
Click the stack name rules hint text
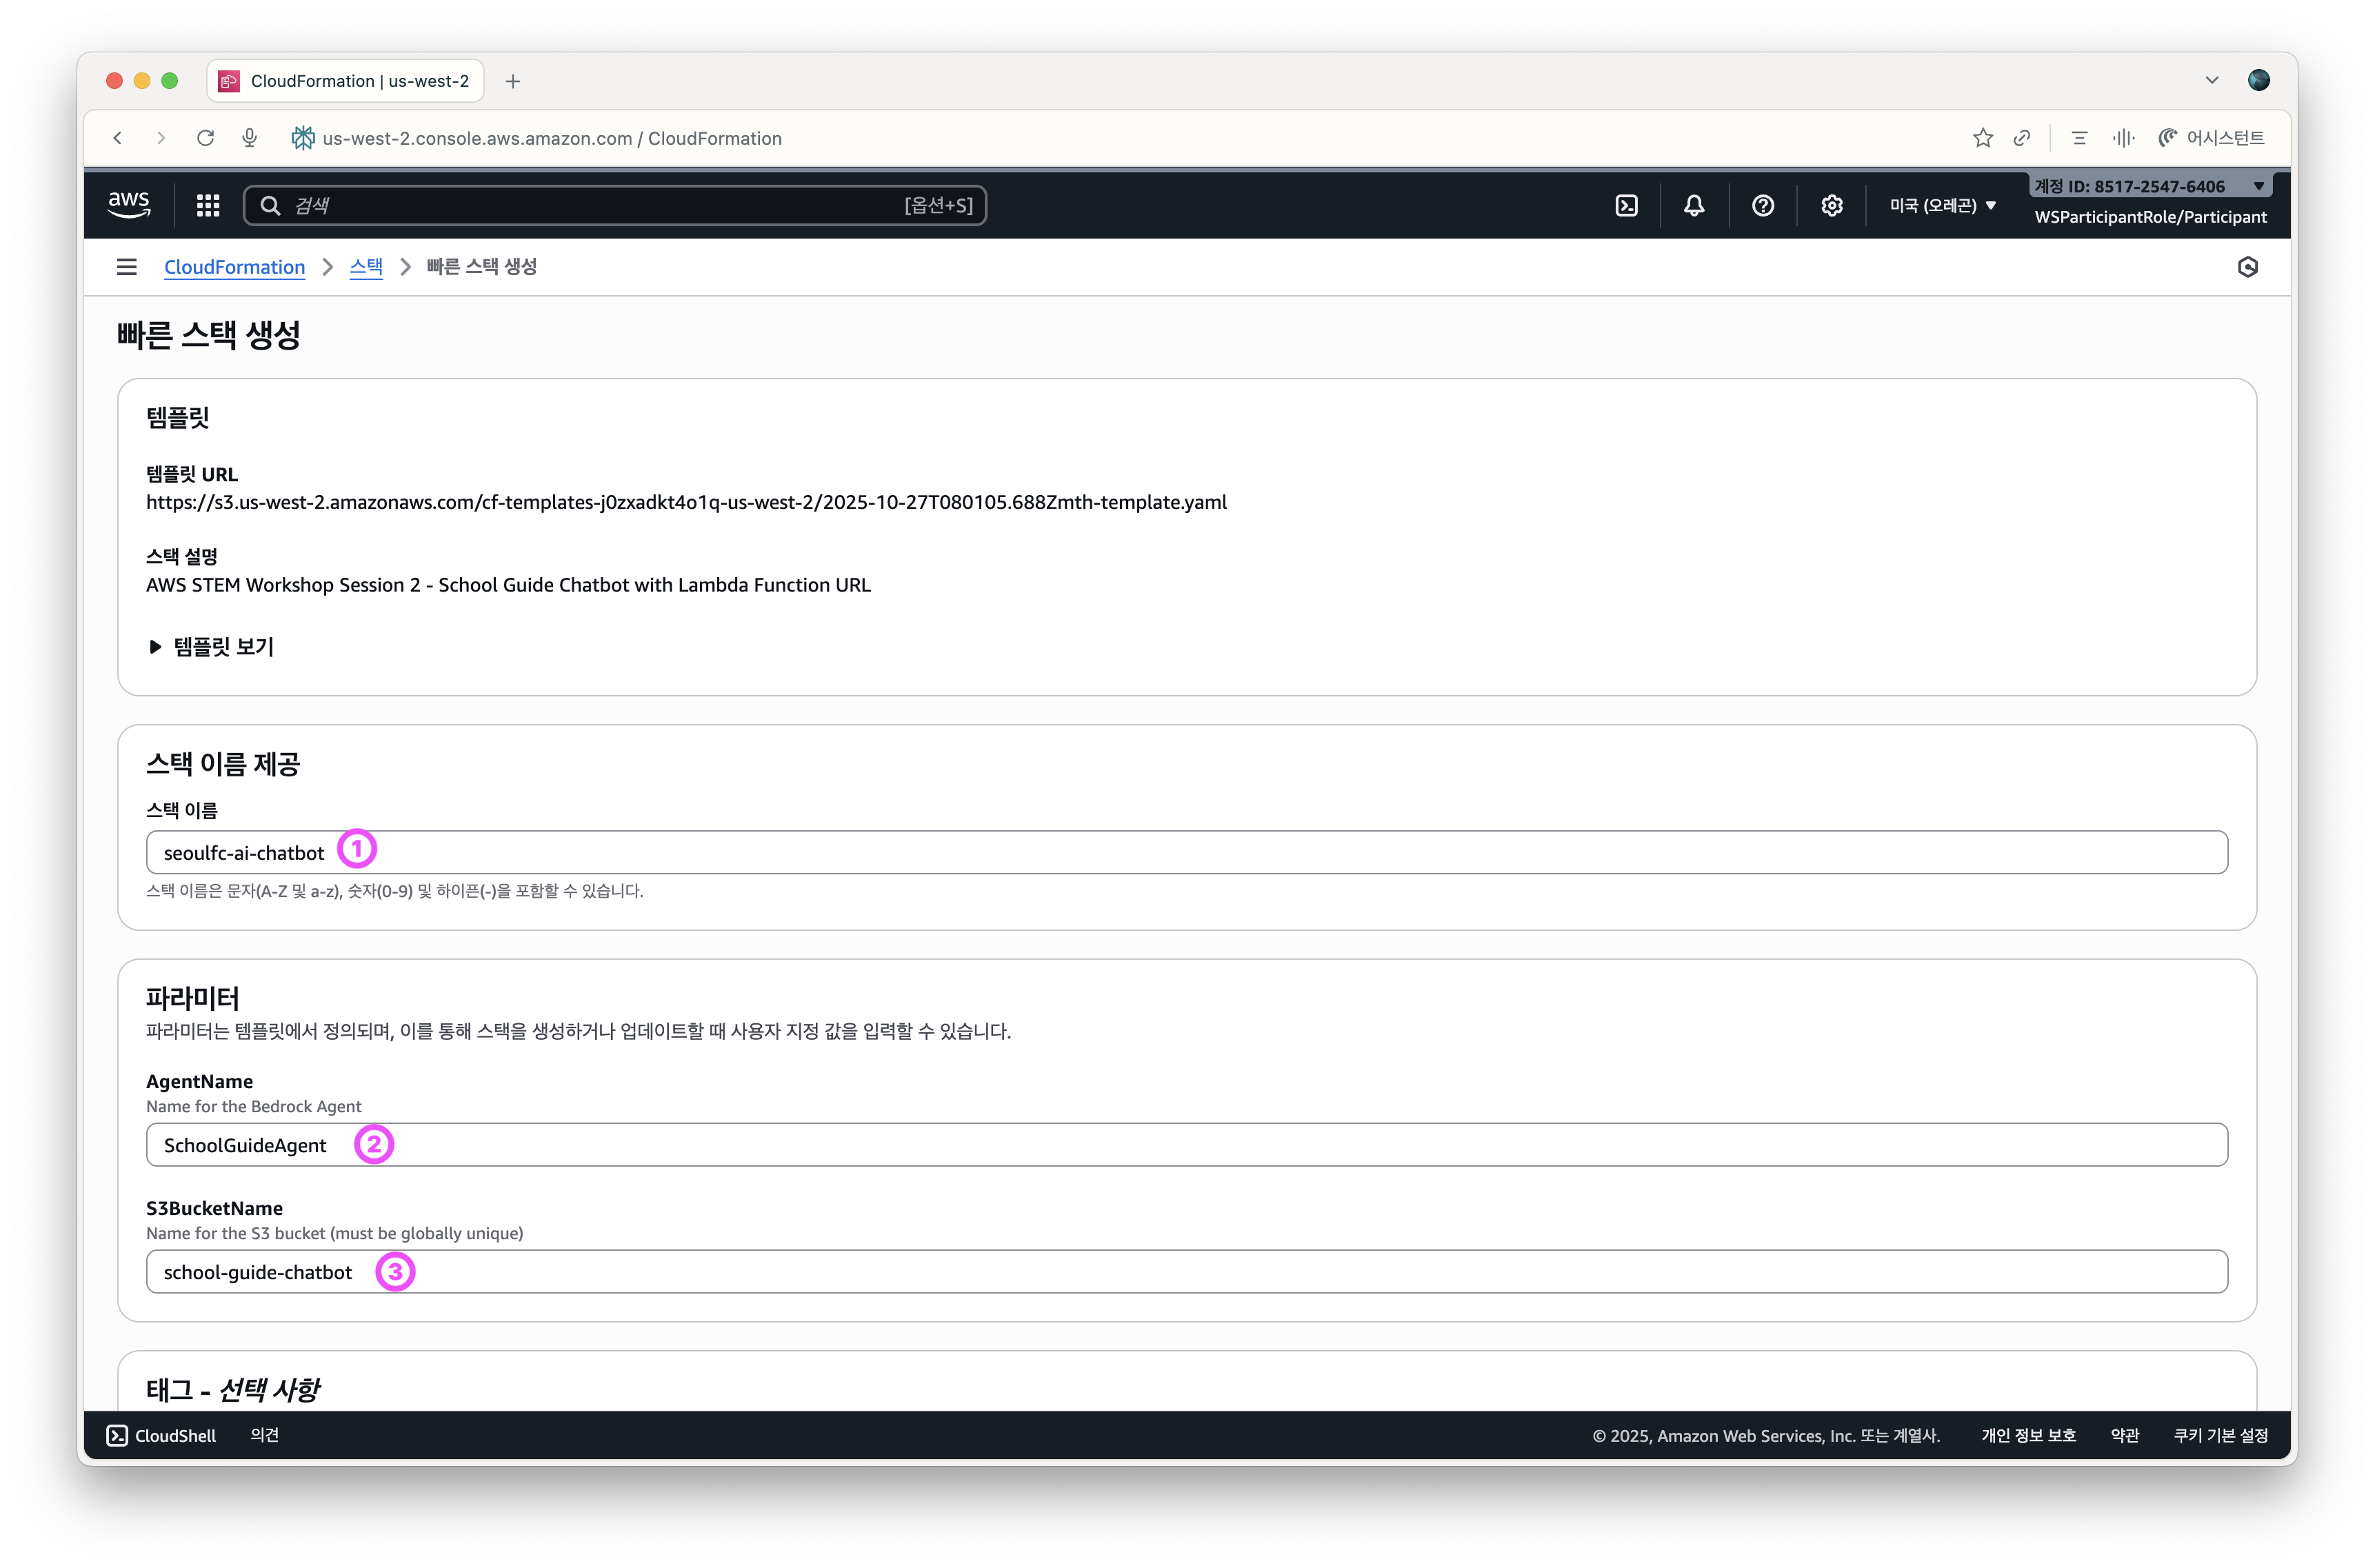pos(394,891)
